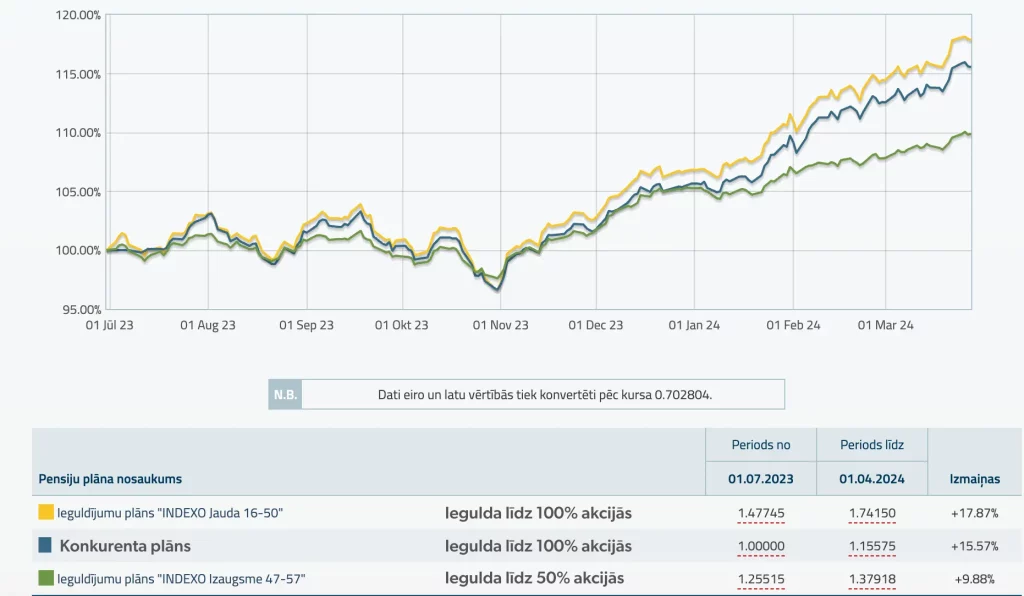Screen dimensions: 1024x596
Task: Click the 95.00% y-axis label
Action: tap(82, 309)
